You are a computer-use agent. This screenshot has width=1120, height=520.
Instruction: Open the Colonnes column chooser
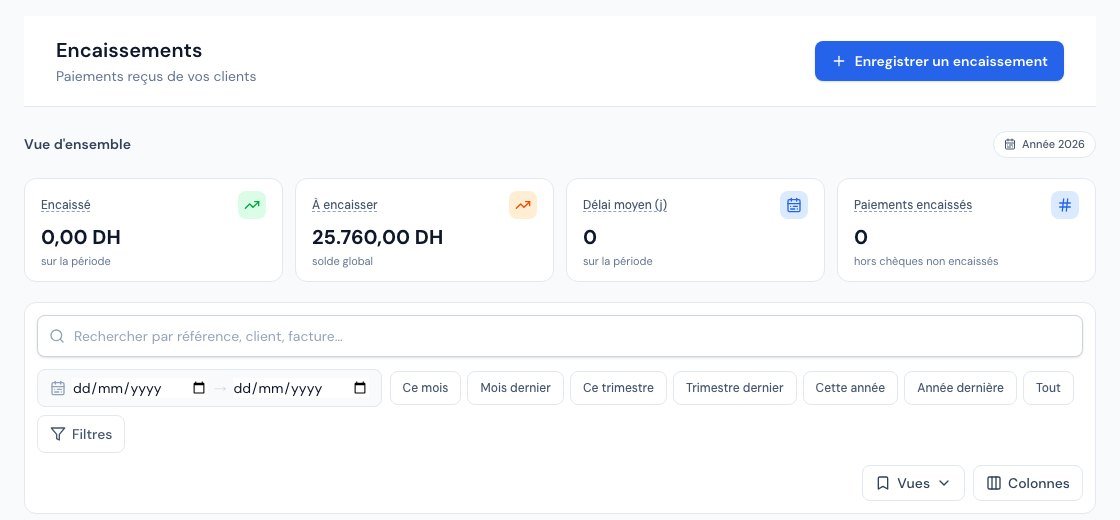tap(1028, 484)
